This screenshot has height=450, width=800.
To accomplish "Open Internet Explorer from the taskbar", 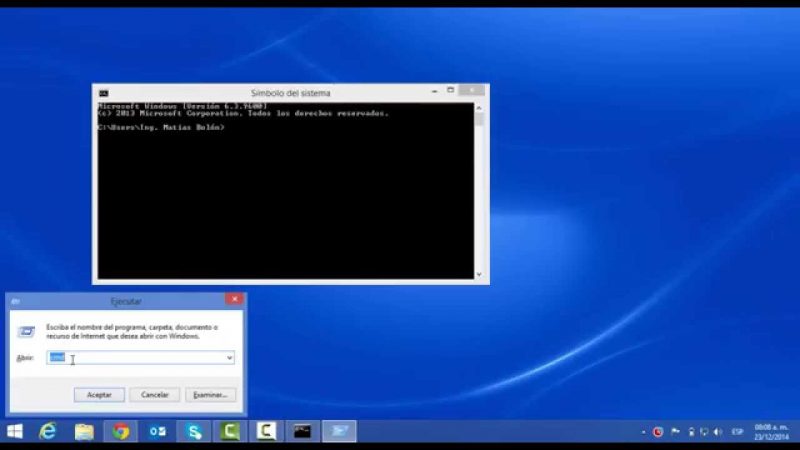I will pos(47,431).
